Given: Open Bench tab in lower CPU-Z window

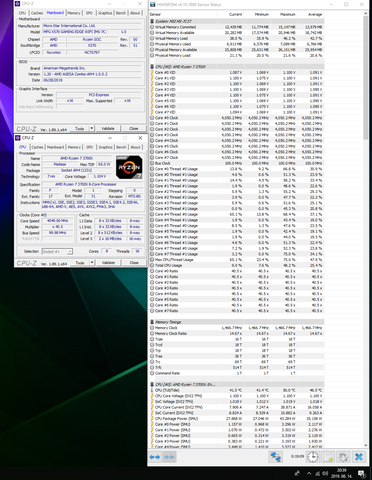Looking at the screenshot, I should [121, 147].
